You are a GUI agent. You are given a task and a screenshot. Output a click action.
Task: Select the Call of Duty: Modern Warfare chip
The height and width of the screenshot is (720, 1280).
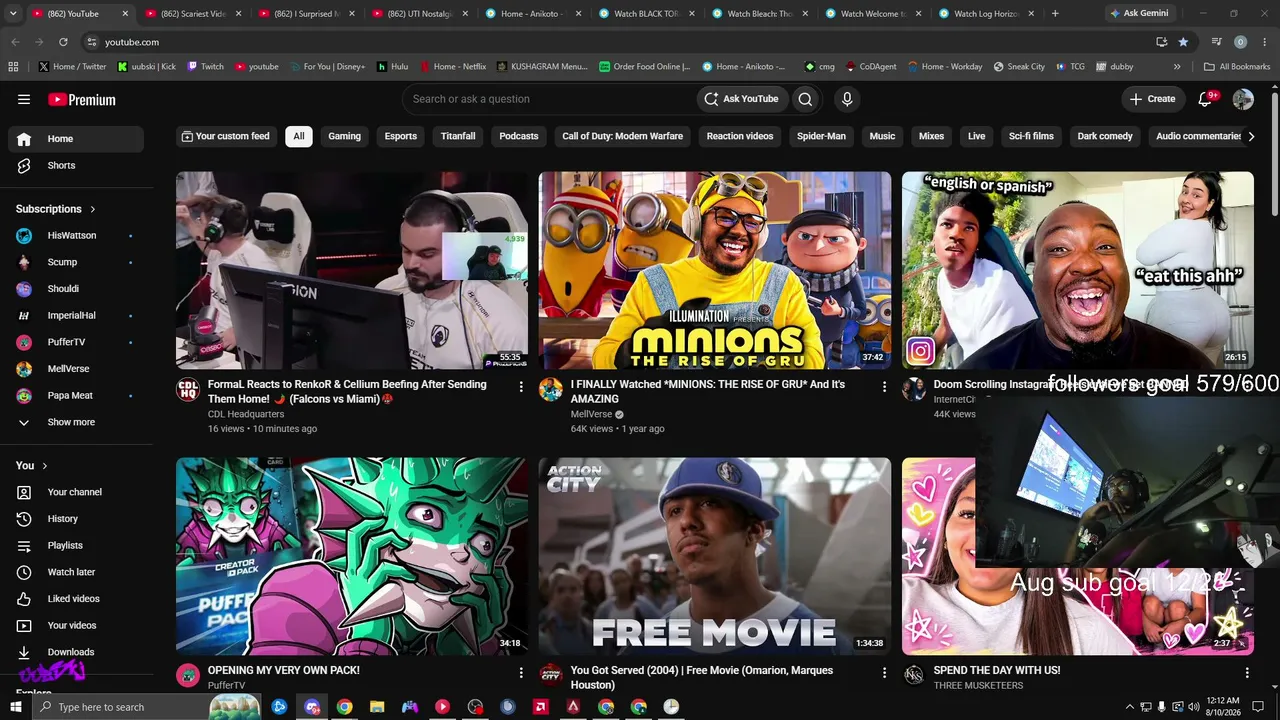click(622, 137)
